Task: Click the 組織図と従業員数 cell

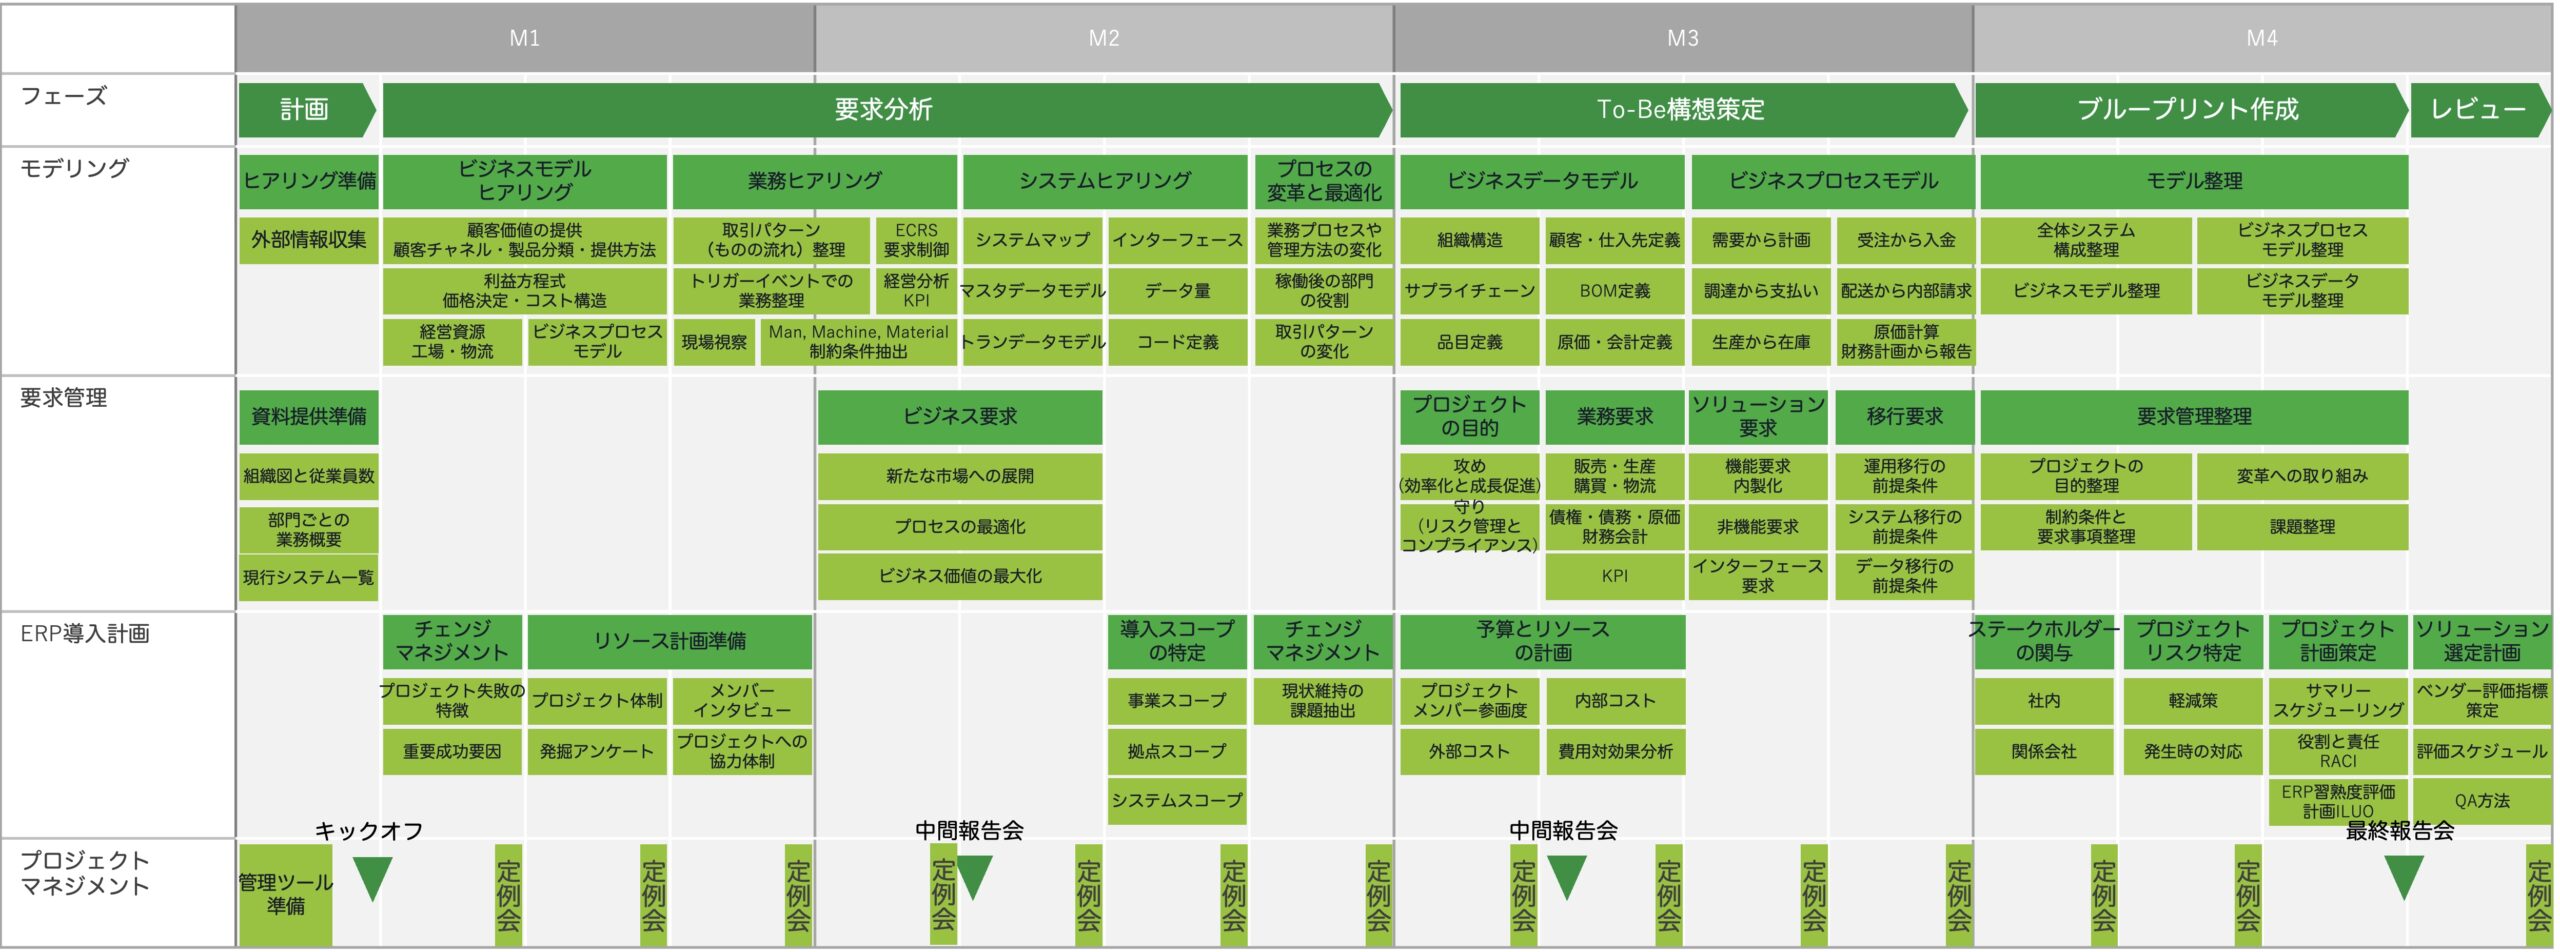Action: click(309, 476)
